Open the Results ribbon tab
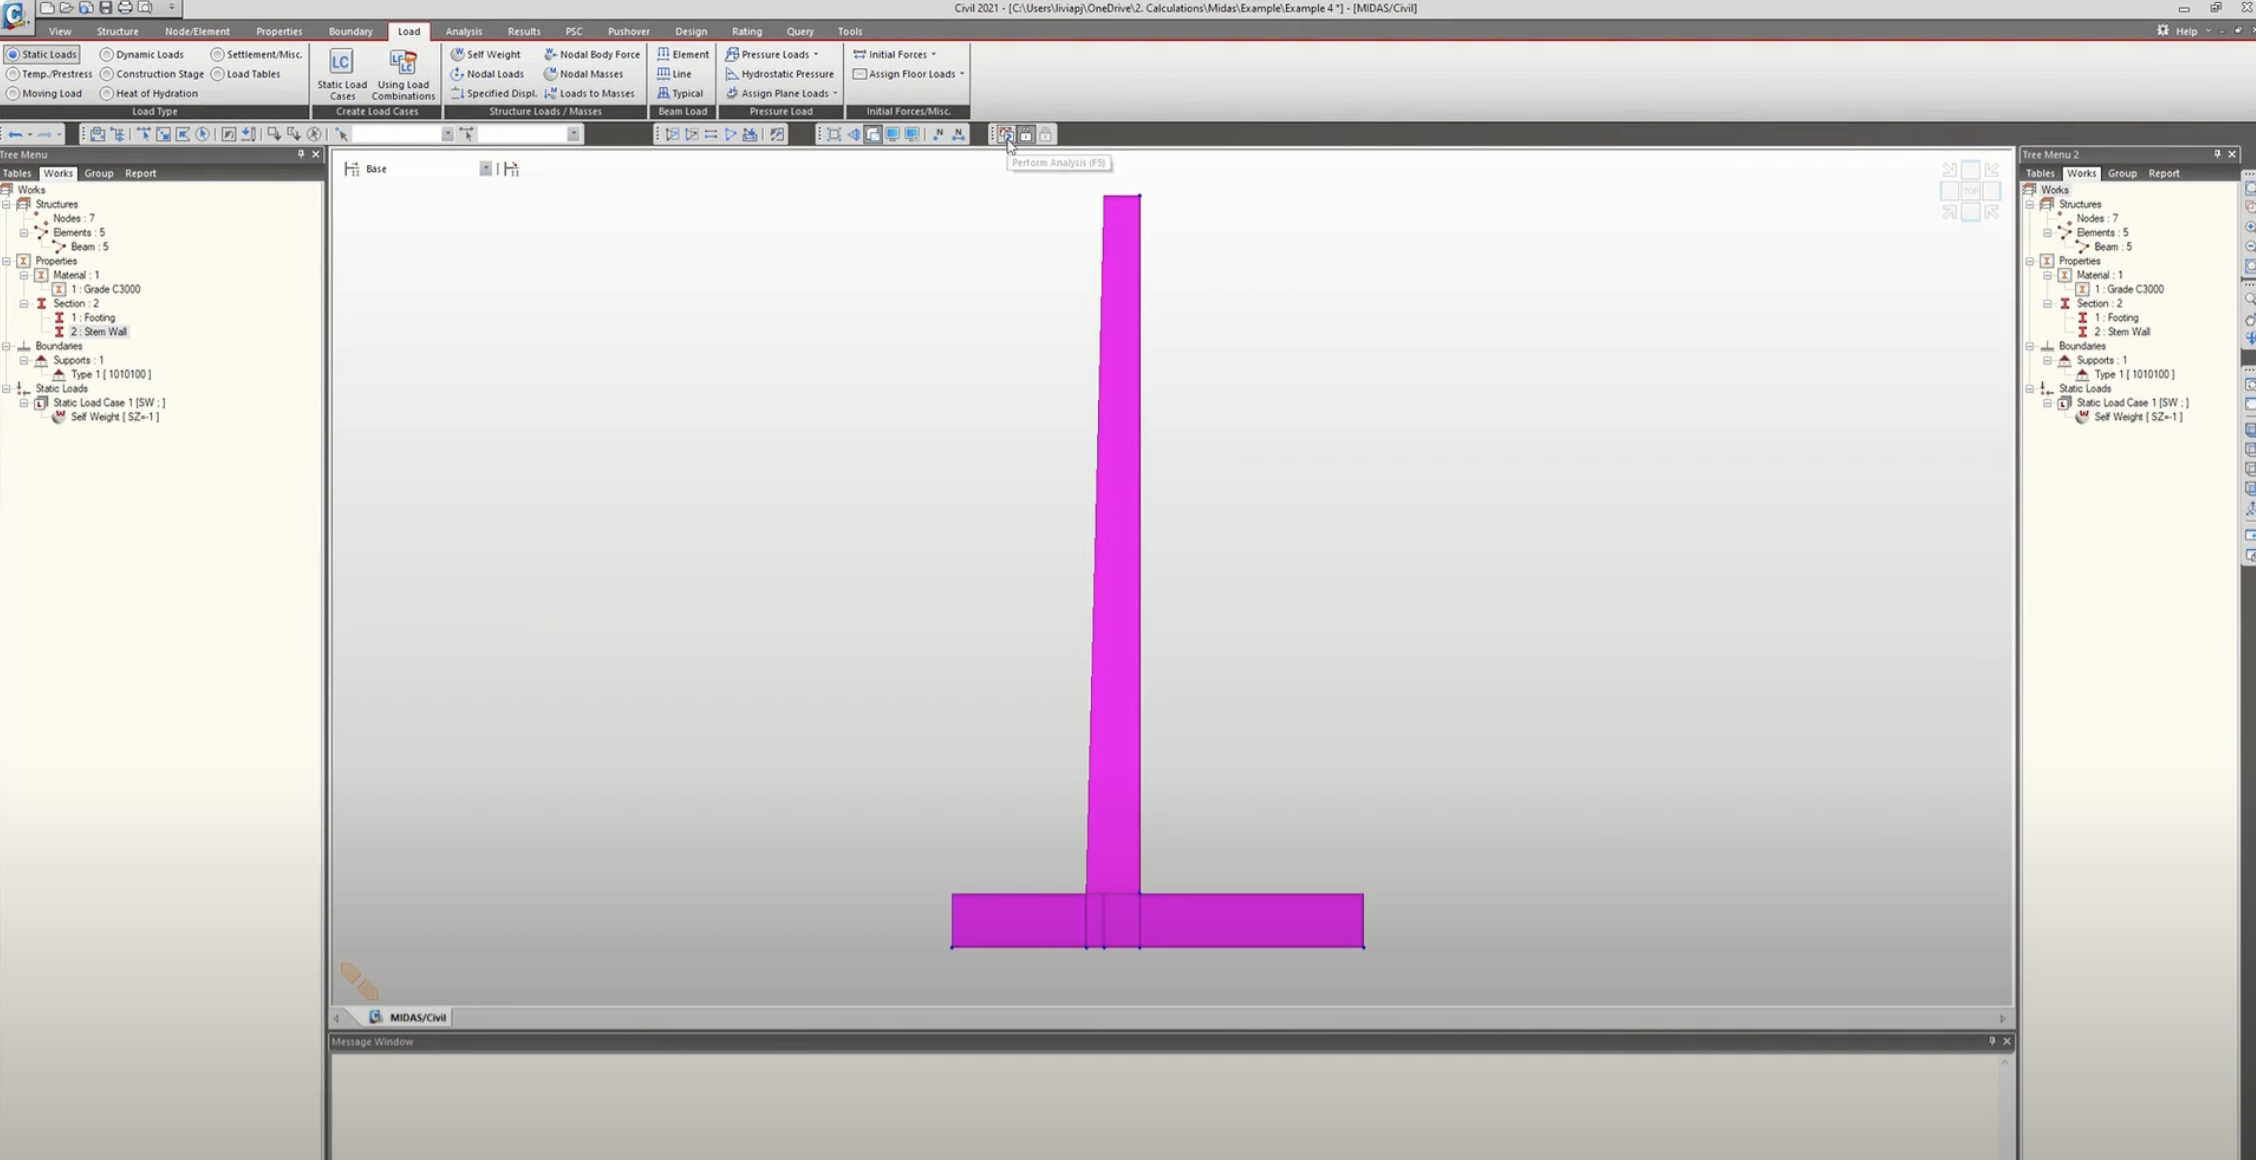 [x=524, y=31]
